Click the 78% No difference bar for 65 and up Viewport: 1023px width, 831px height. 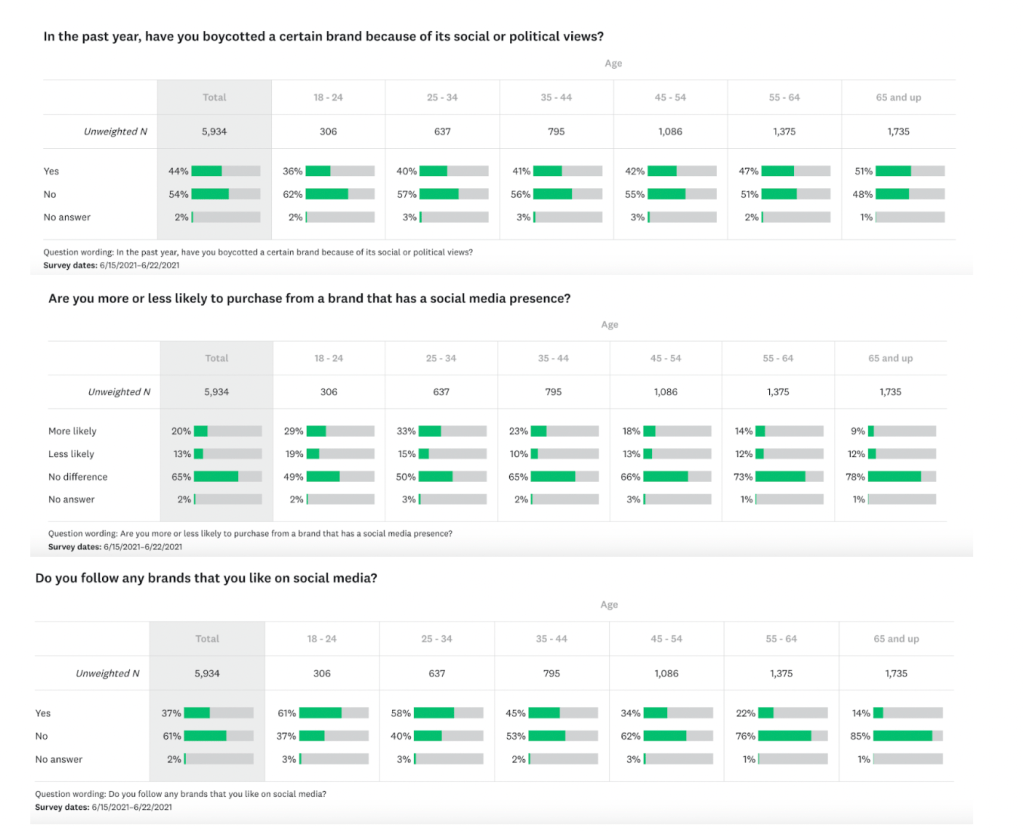[902, 477]
